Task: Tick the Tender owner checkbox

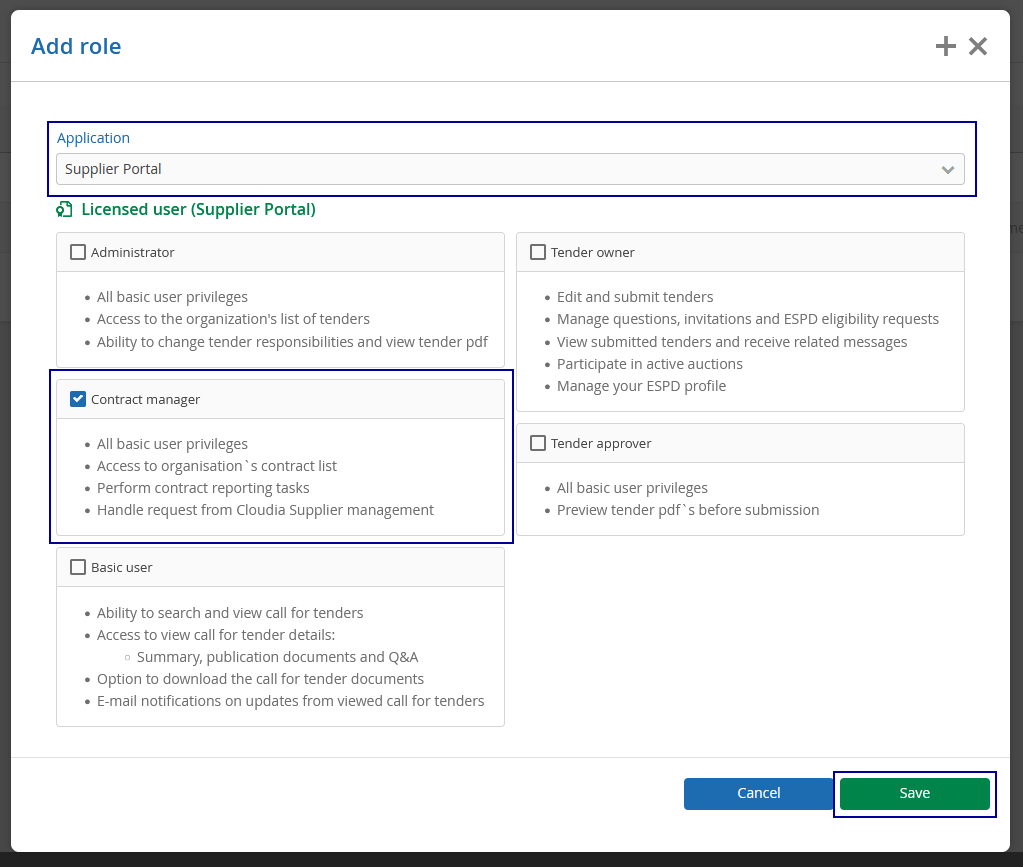Action: pyautogui.click(x=538, y=252)
